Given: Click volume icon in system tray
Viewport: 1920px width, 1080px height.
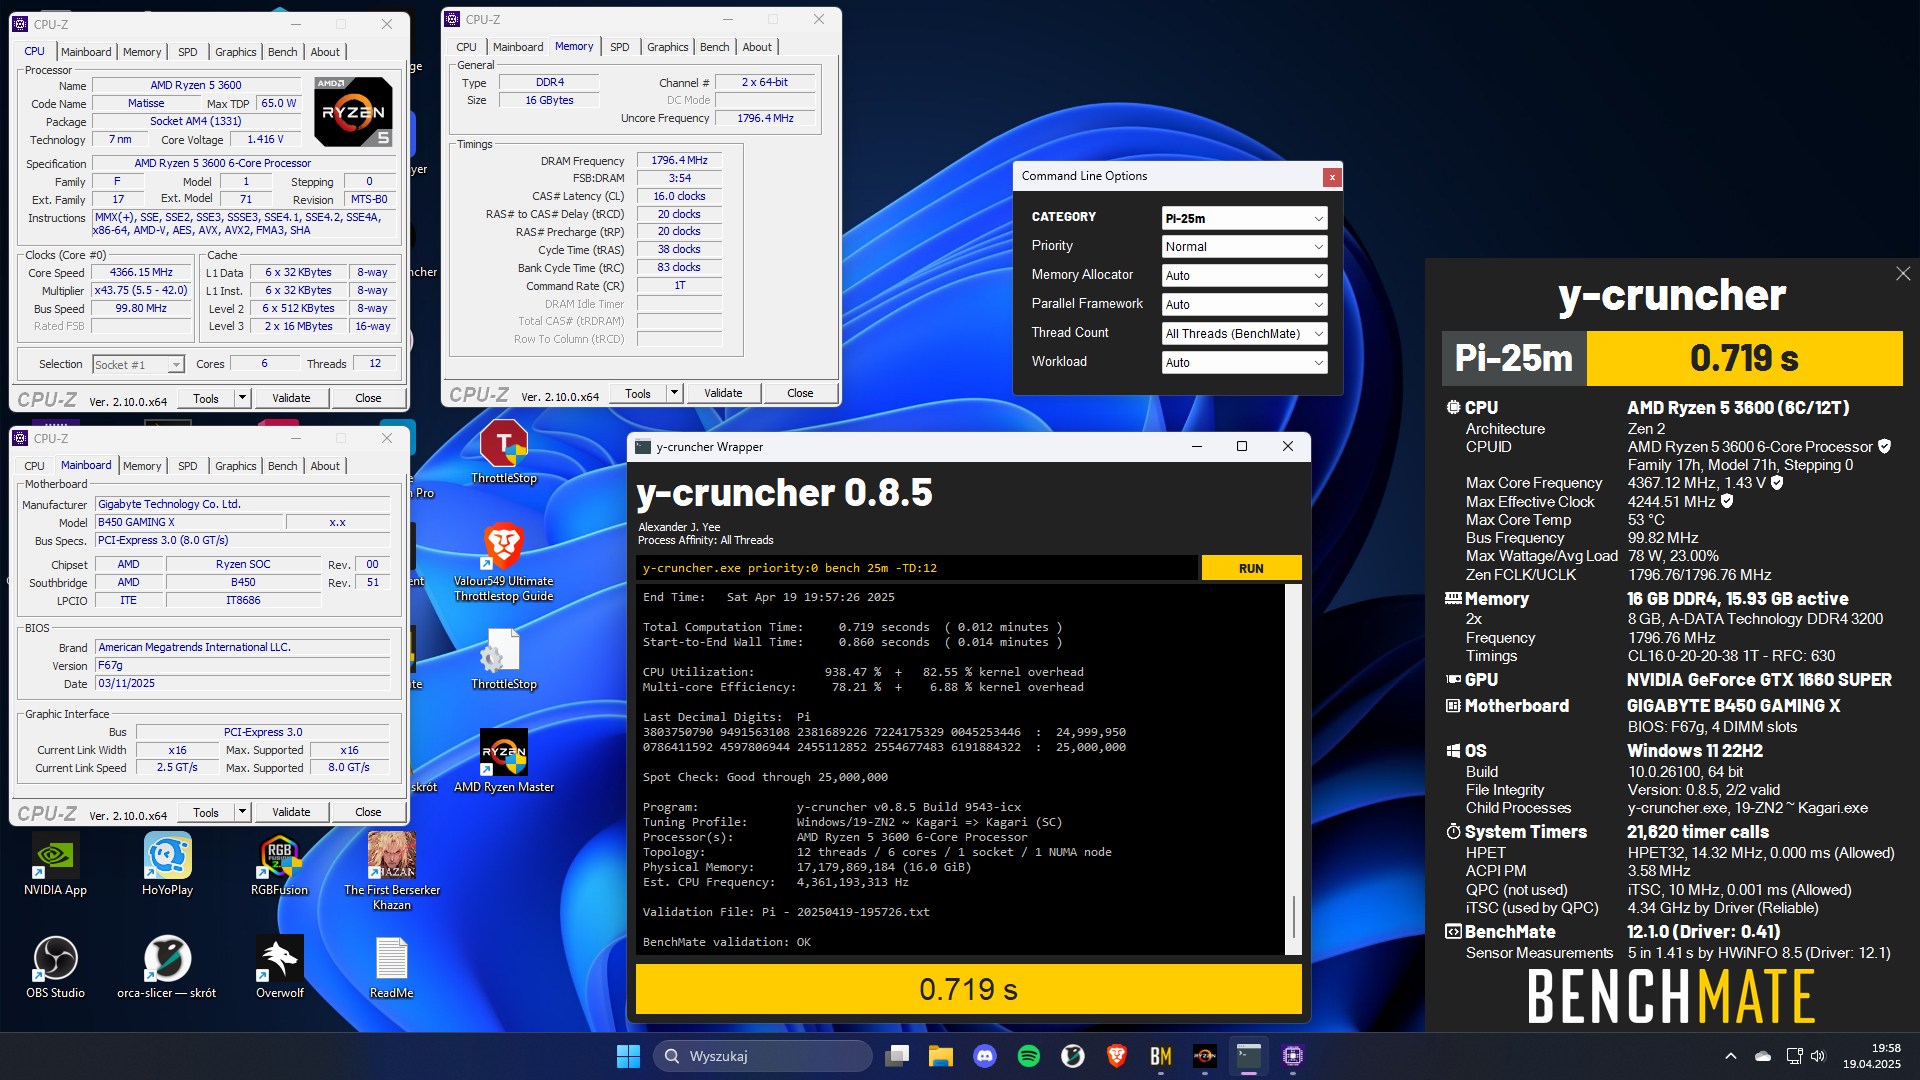Looking at the screenshot, I should point(1818,1056).
